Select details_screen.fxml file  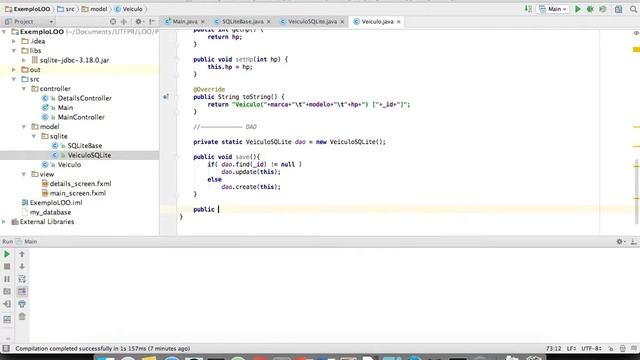click(80, 184)
